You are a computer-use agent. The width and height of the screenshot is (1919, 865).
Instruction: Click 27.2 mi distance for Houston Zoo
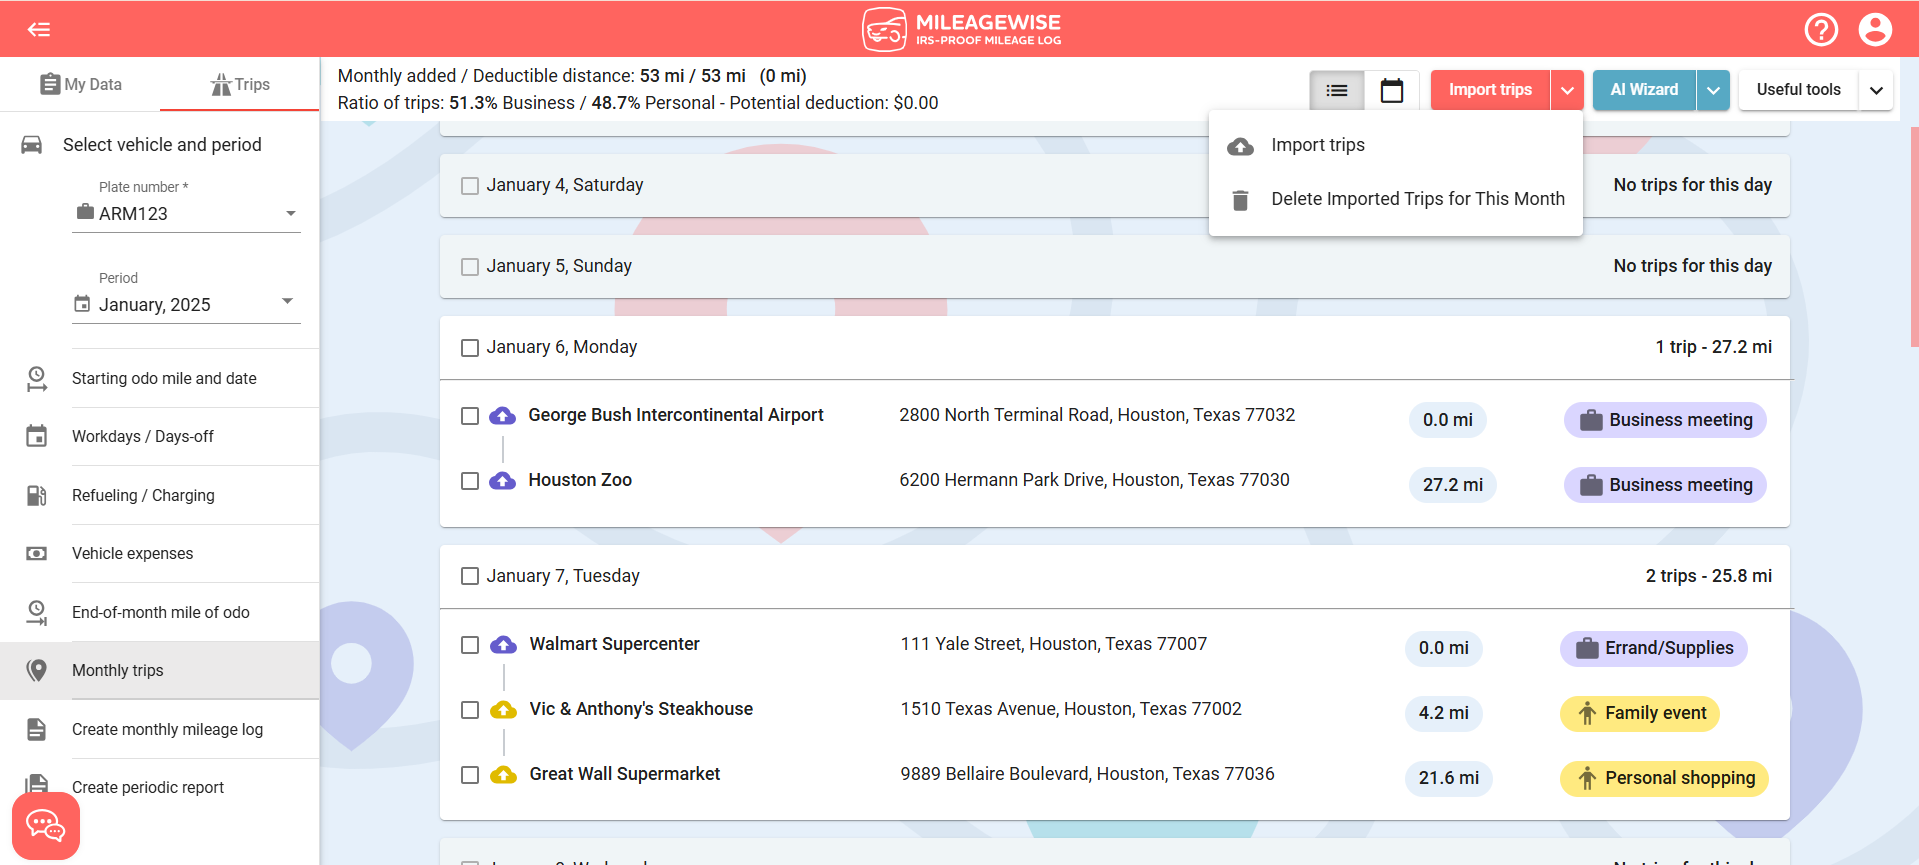click(x=1453, y=485)
